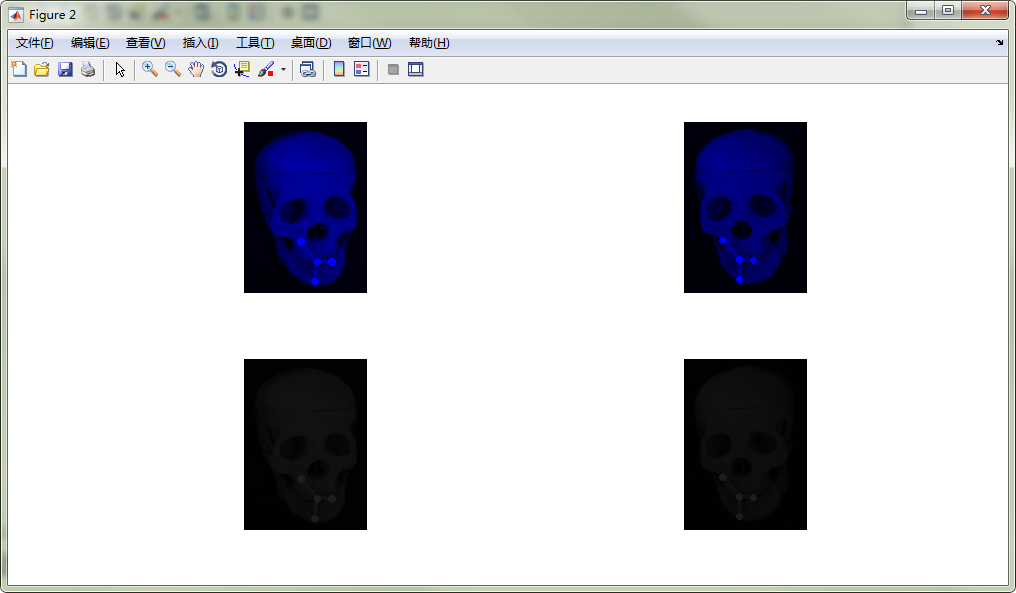Save the figure using the floppy disk icon
The height and width of the screenshot is (593, 1016).
tap(65, 69)
